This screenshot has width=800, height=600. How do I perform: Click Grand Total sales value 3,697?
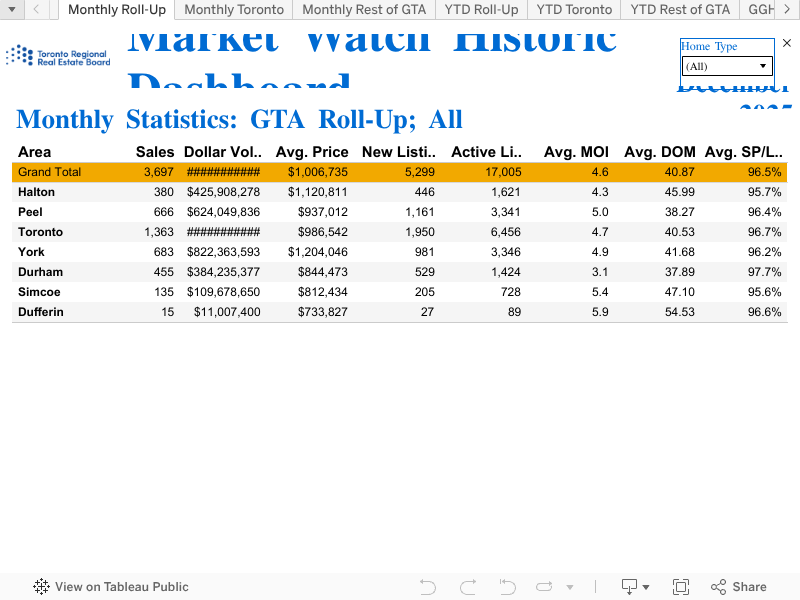click(159, 172)
